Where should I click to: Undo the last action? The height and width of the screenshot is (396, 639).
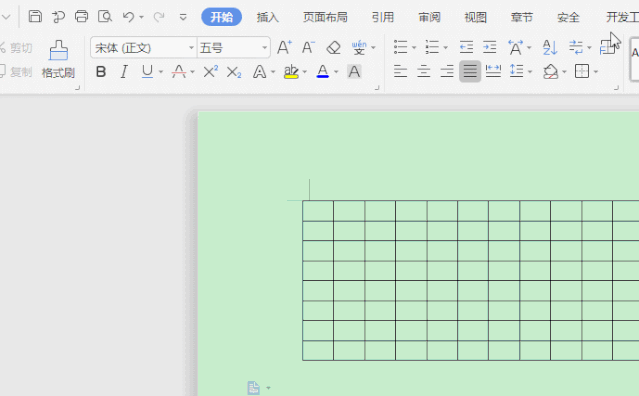click(x=128, y=17)
